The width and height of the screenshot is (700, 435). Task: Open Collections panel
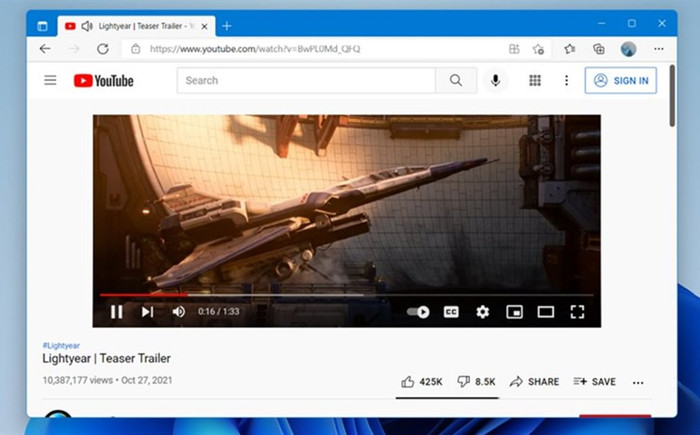click(x=599, y=49)
